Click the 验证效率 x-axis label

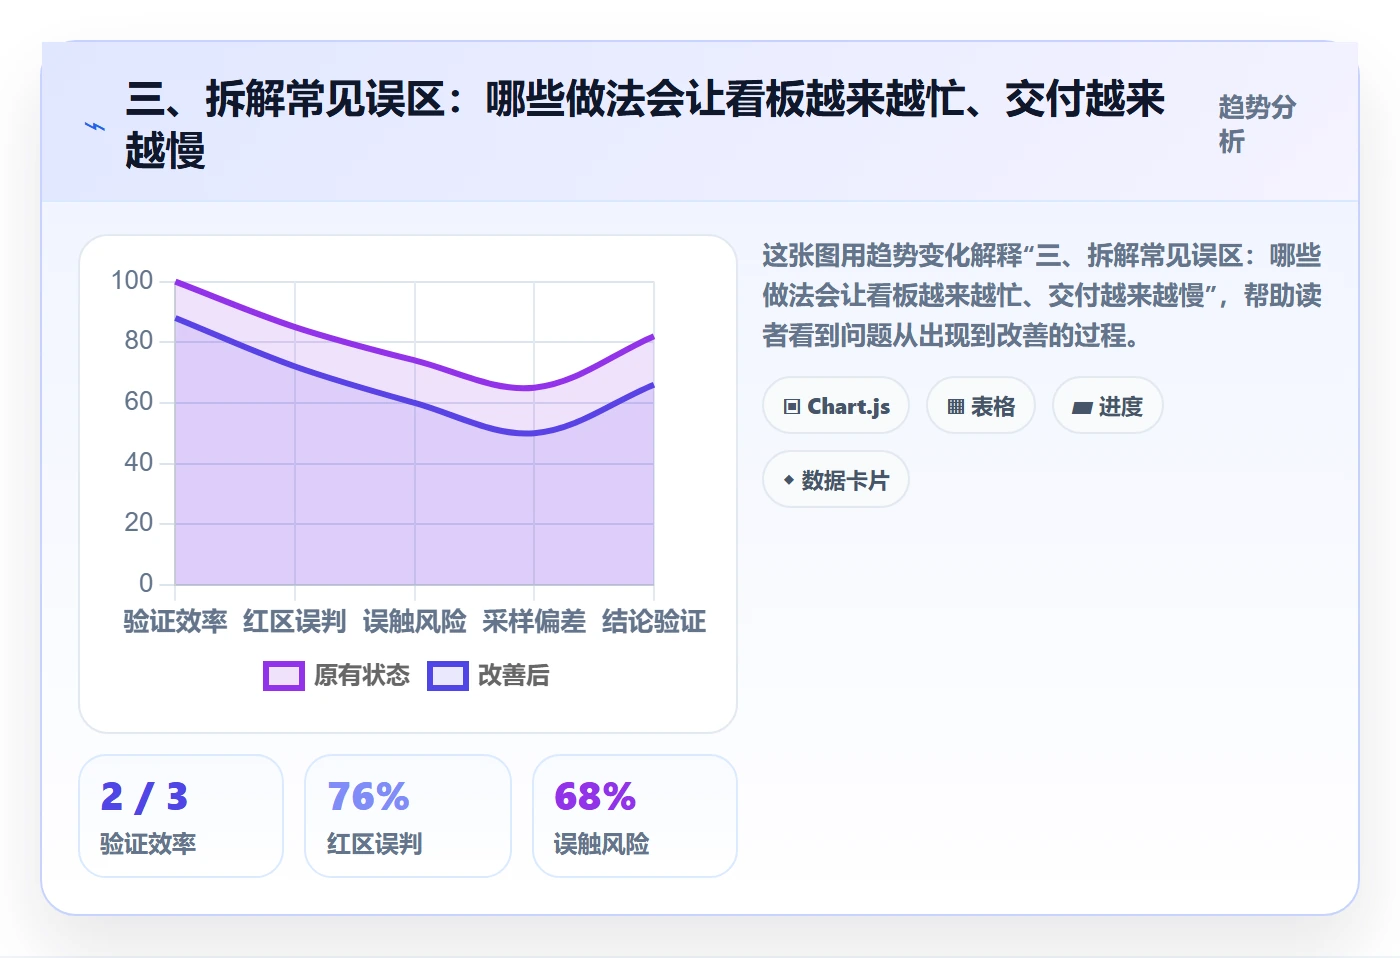coord(175,622)
